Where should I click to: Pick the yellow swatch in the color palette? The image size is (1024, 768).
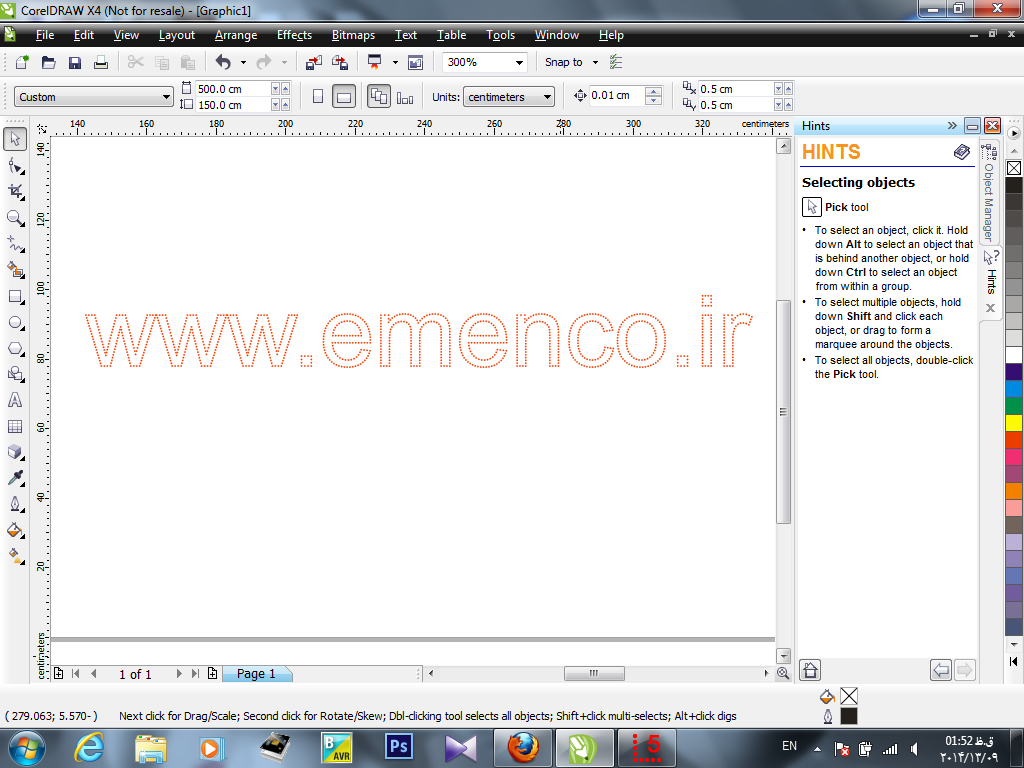[1014, 423]
